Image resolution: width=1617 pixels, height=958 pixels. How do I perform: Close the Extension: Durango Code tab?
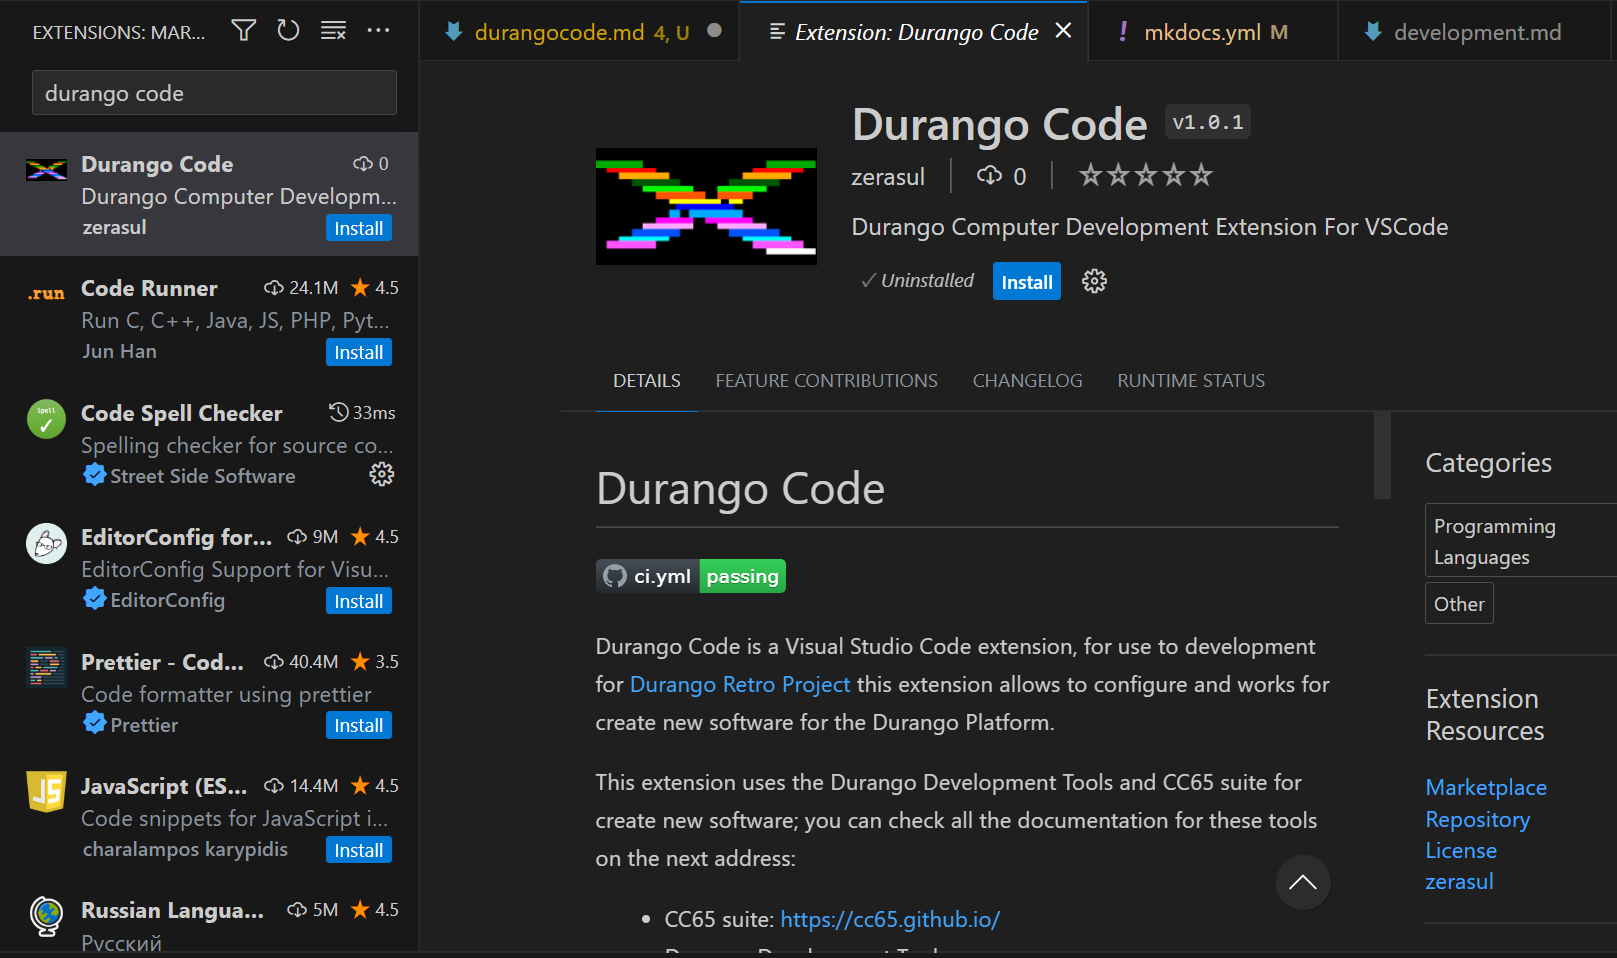click(1064, 31)
